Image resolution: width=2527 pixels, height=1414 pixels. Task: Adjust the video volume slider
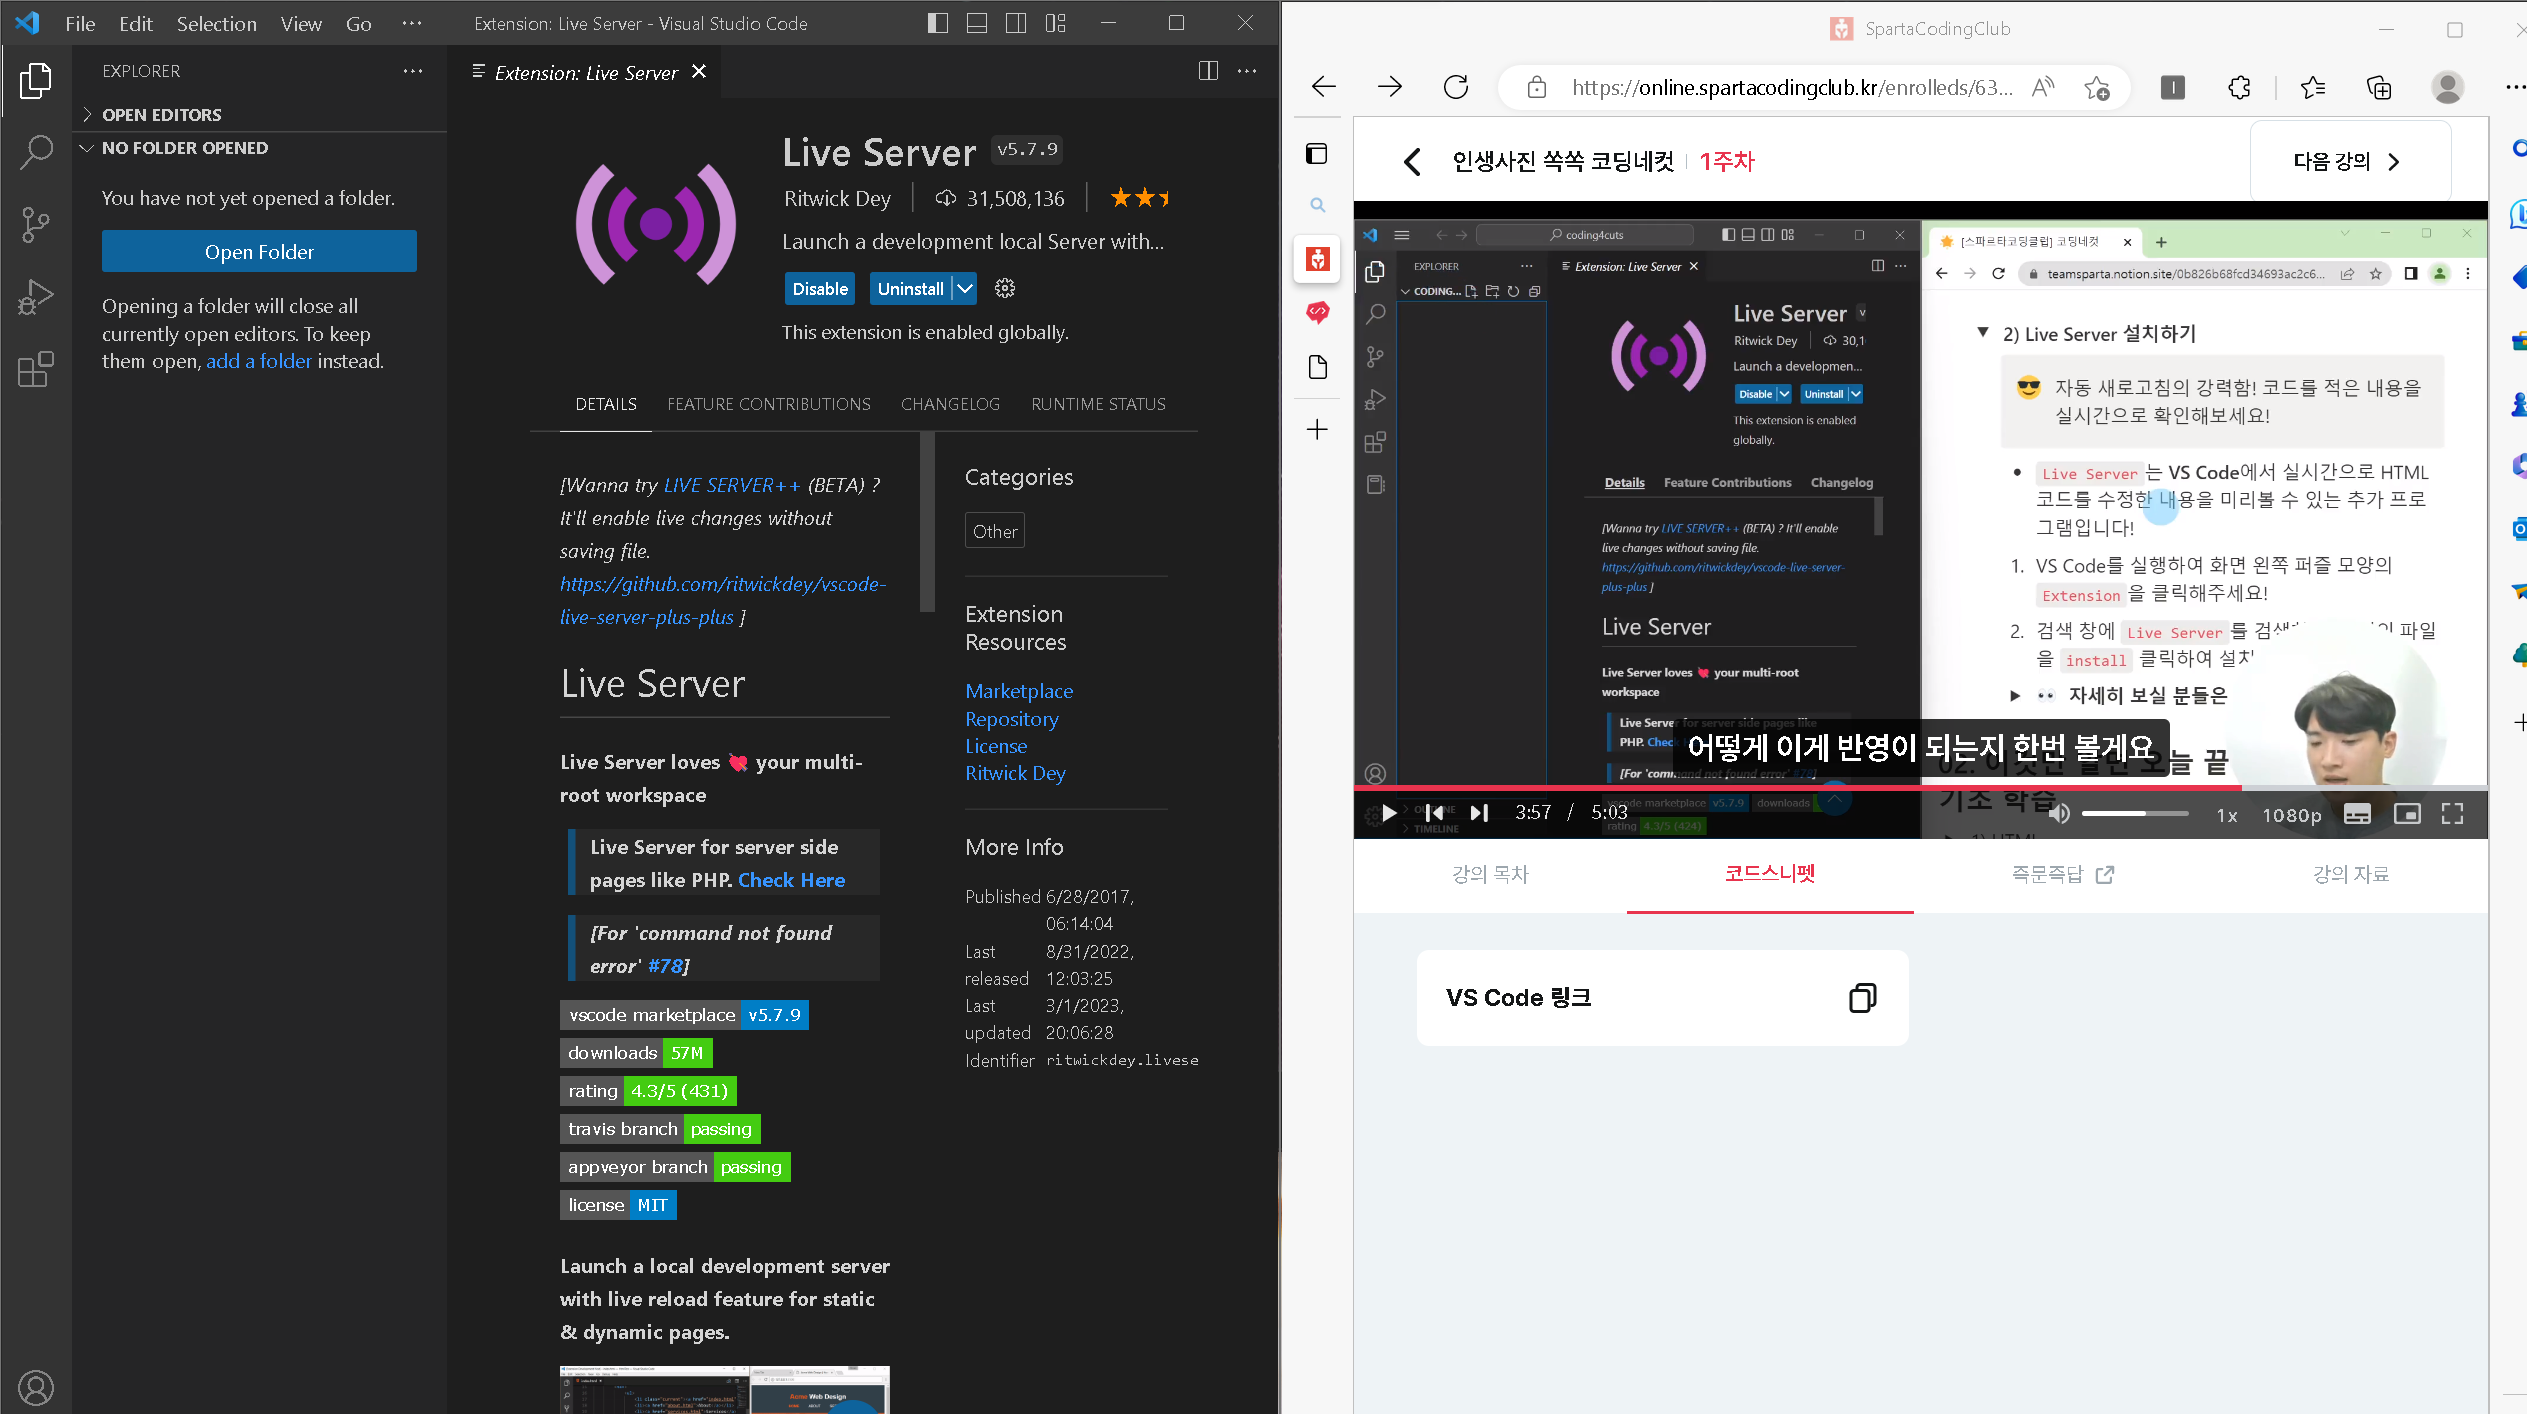point(2134,814)
